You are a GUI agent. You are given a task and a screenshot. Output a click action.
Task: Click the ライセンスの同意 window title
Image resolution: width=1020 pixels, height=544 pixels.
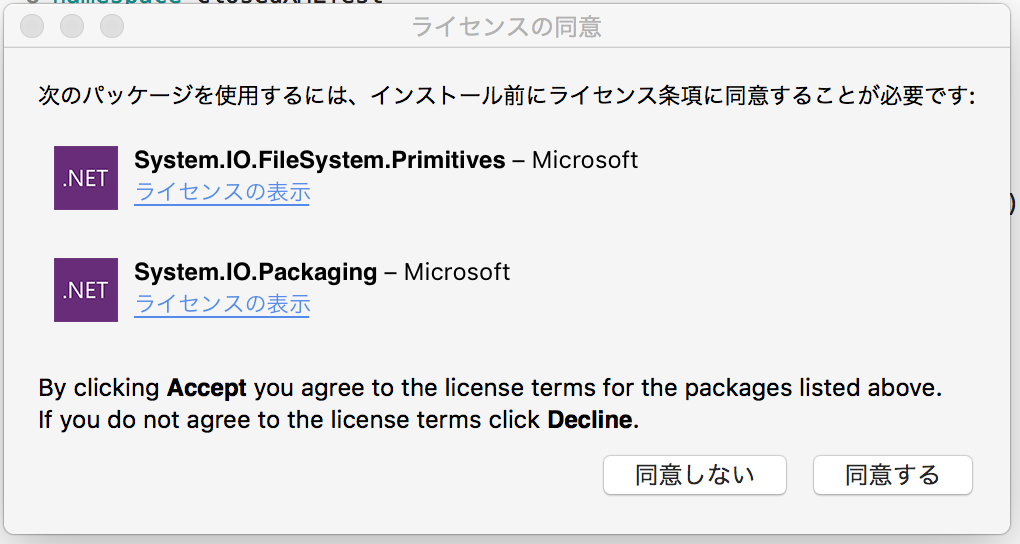506,27
